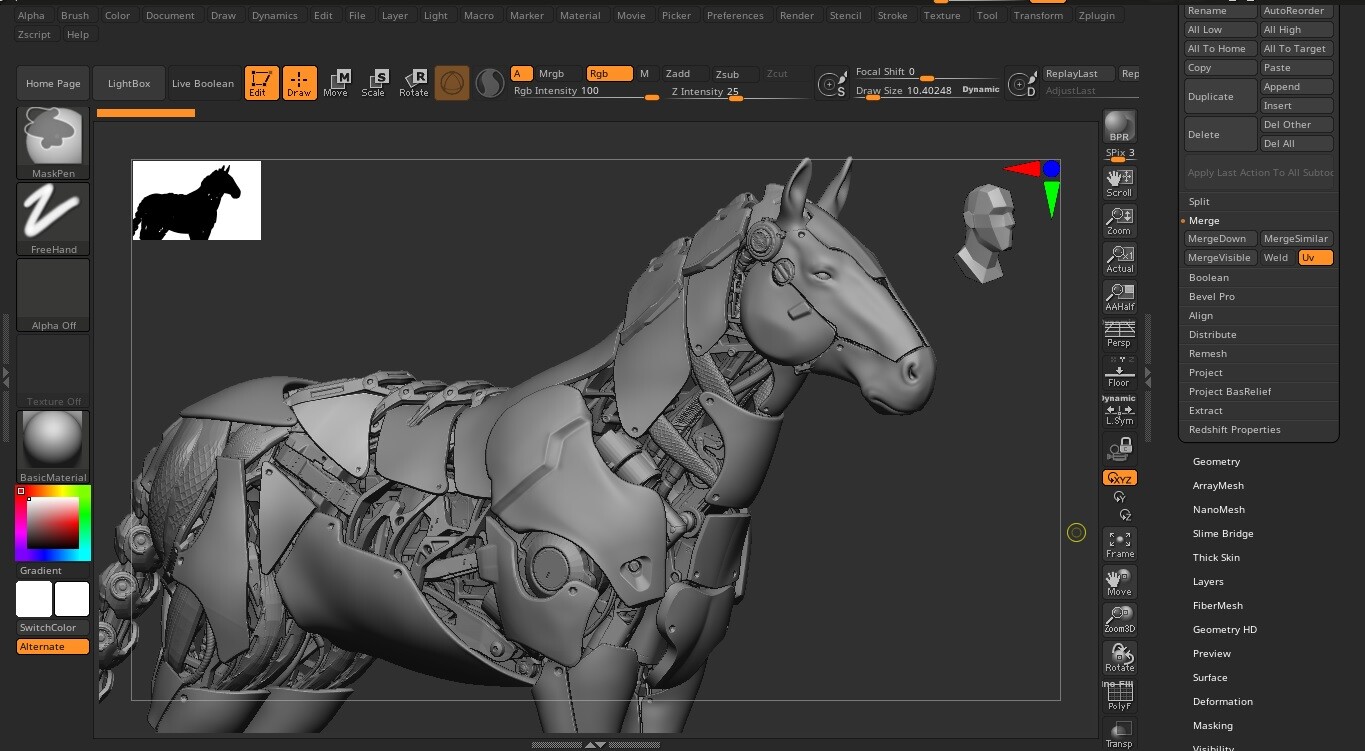1365x751 pixels.
Task: Click the horse silhouette thumbnail
Action: coord(196,200)
